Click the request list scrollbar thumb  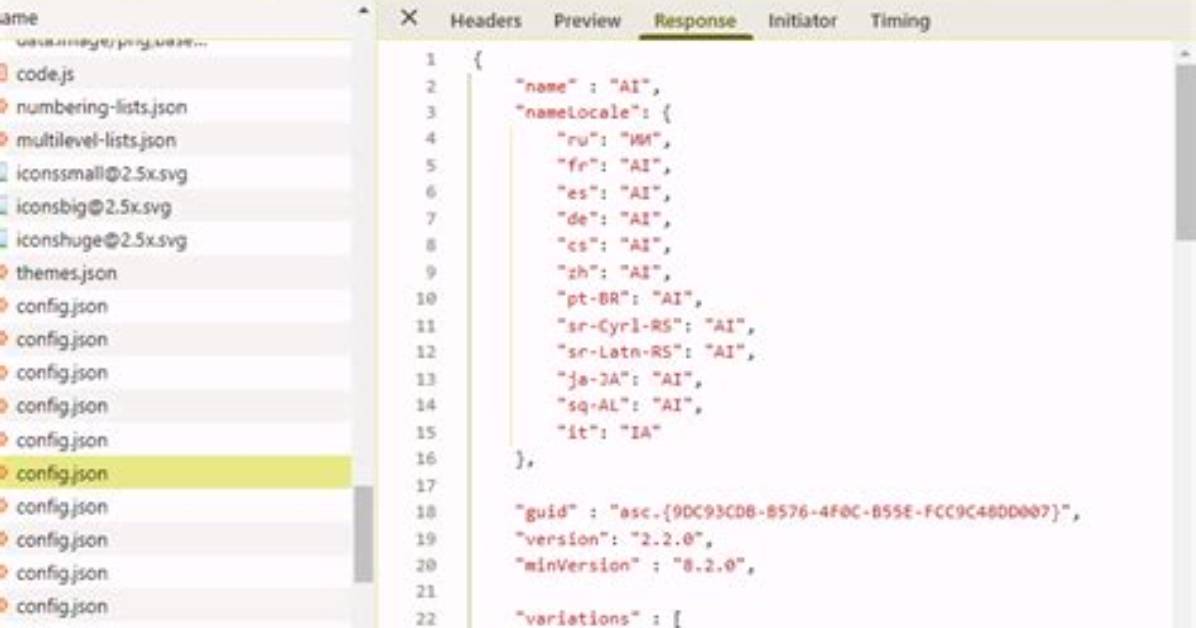364,534
